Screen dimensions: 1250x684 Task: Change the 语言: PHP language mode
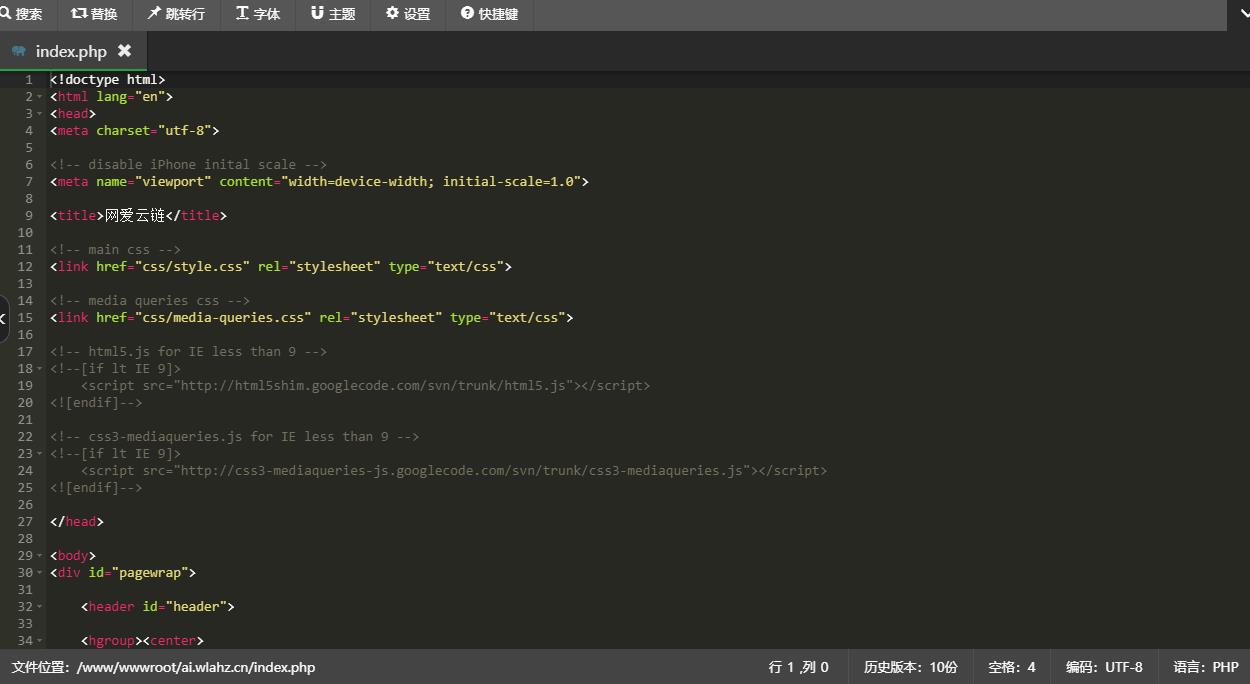pos(1206,667)
